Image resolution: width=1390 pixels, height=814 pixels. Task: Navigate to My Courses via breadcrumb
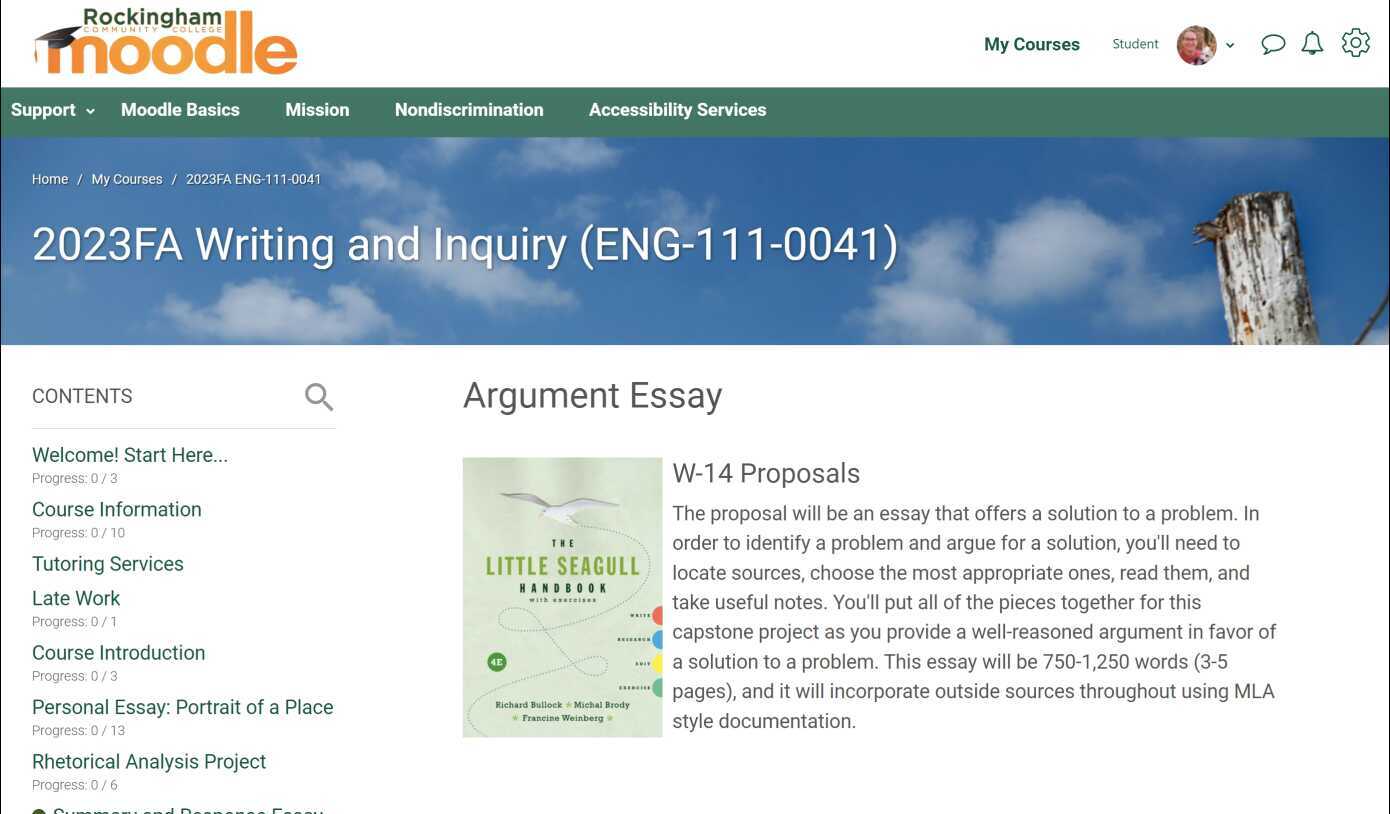click(x=127, y=179)
